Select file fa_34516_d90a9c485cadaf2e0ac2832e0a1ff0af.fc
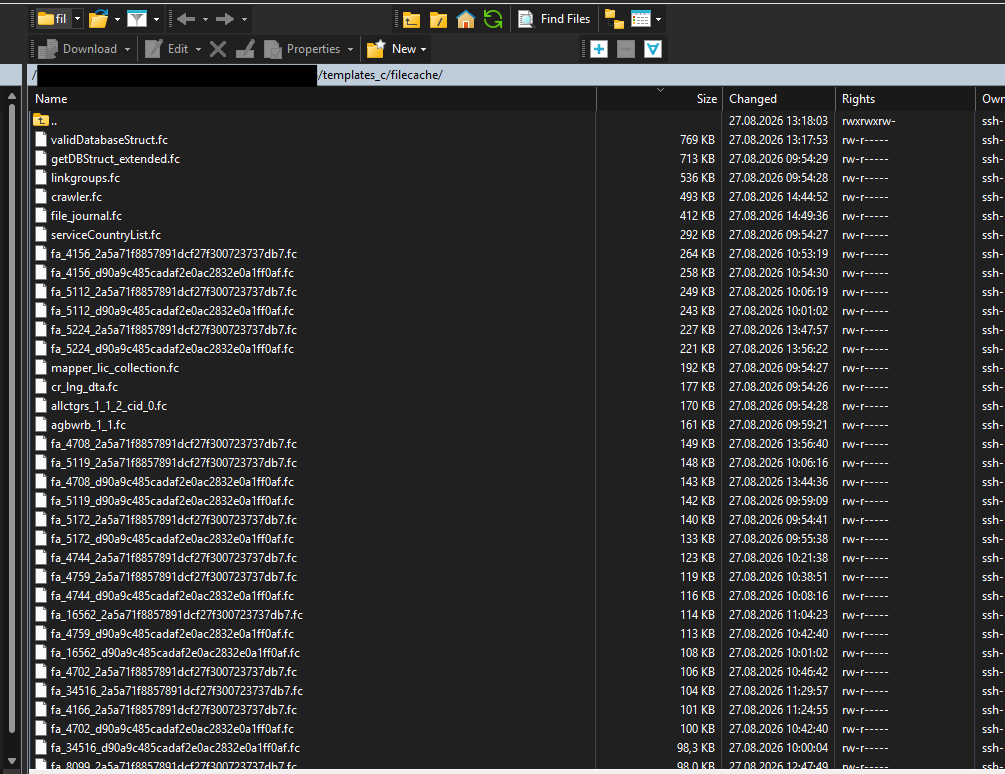Screen dimensions: 1005x774 pyautogui.click(x=175, y=748)
